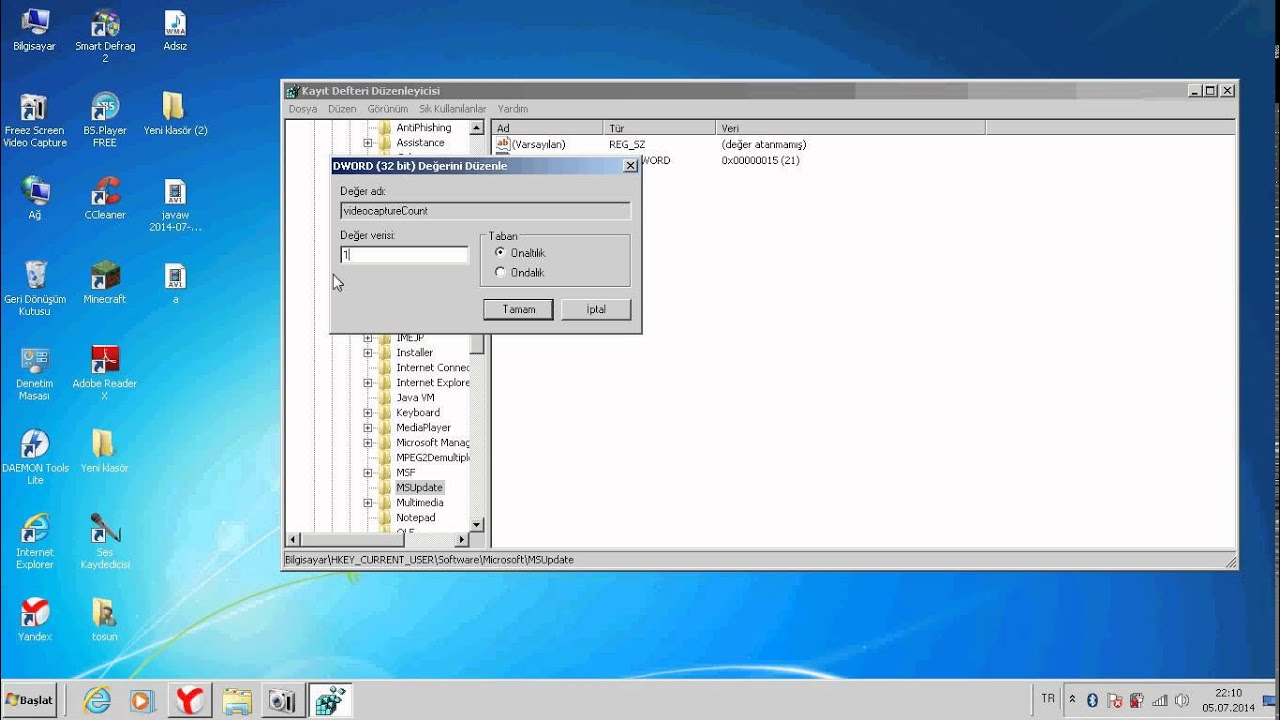Open Denetim Masası control panel icon
The height and width of the screenshot is (720, 1280).
pyautogui.click(x=35, y=373)
